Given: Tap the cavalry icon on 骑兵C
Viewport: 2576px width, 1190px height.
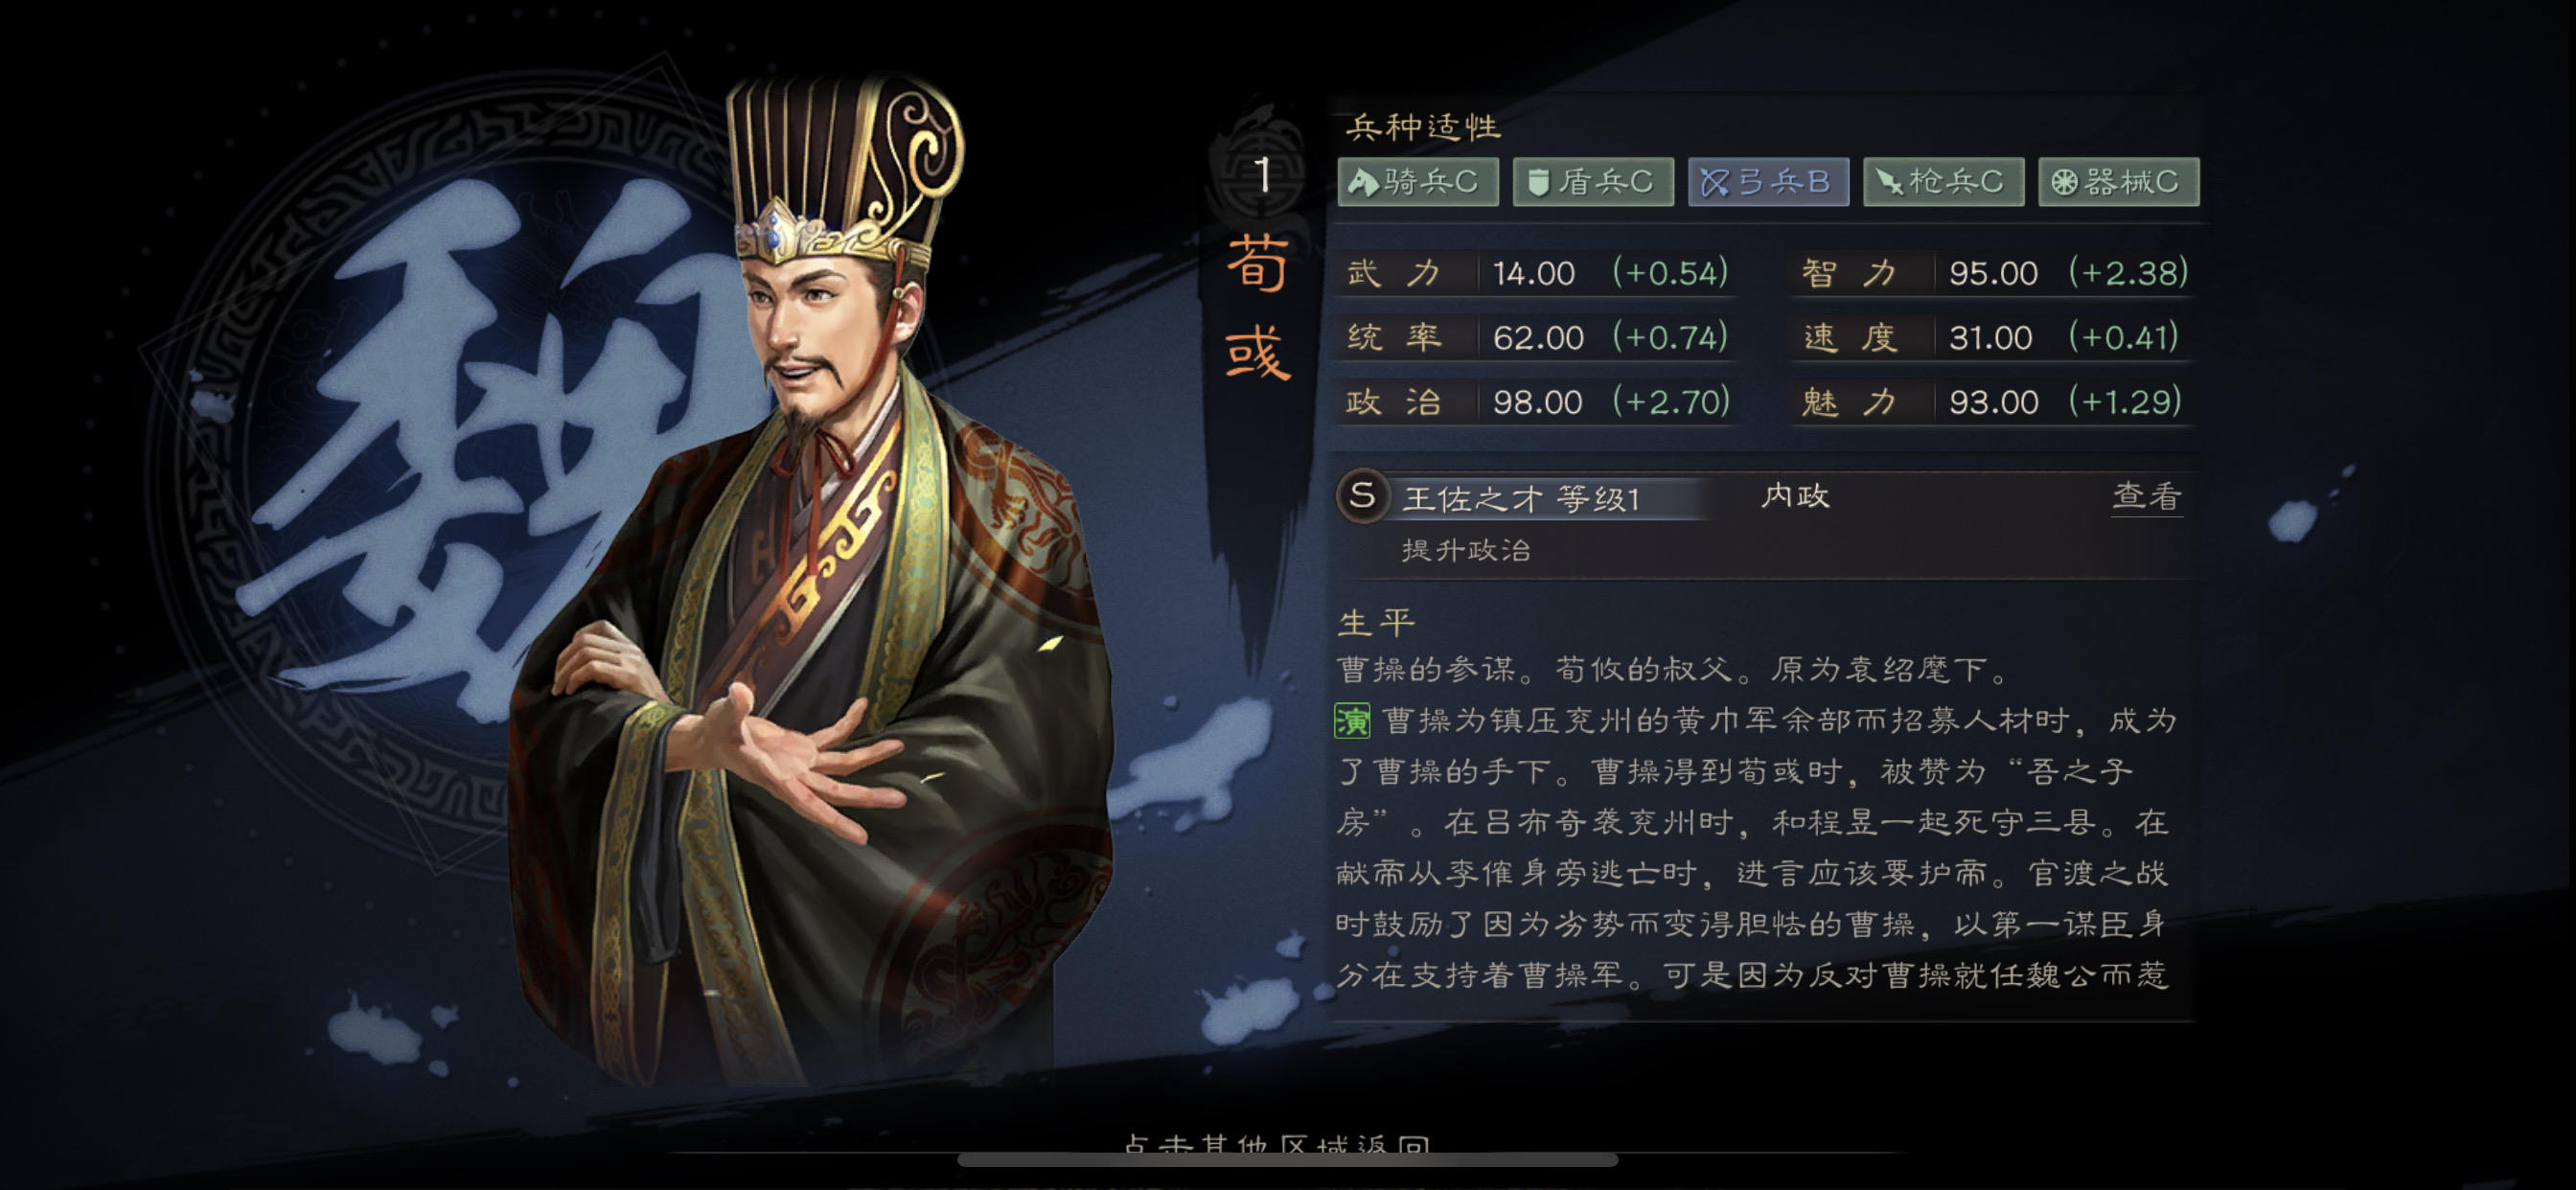Looking at the screenshot, I should pyautogui.click(x=1363, y=182).
